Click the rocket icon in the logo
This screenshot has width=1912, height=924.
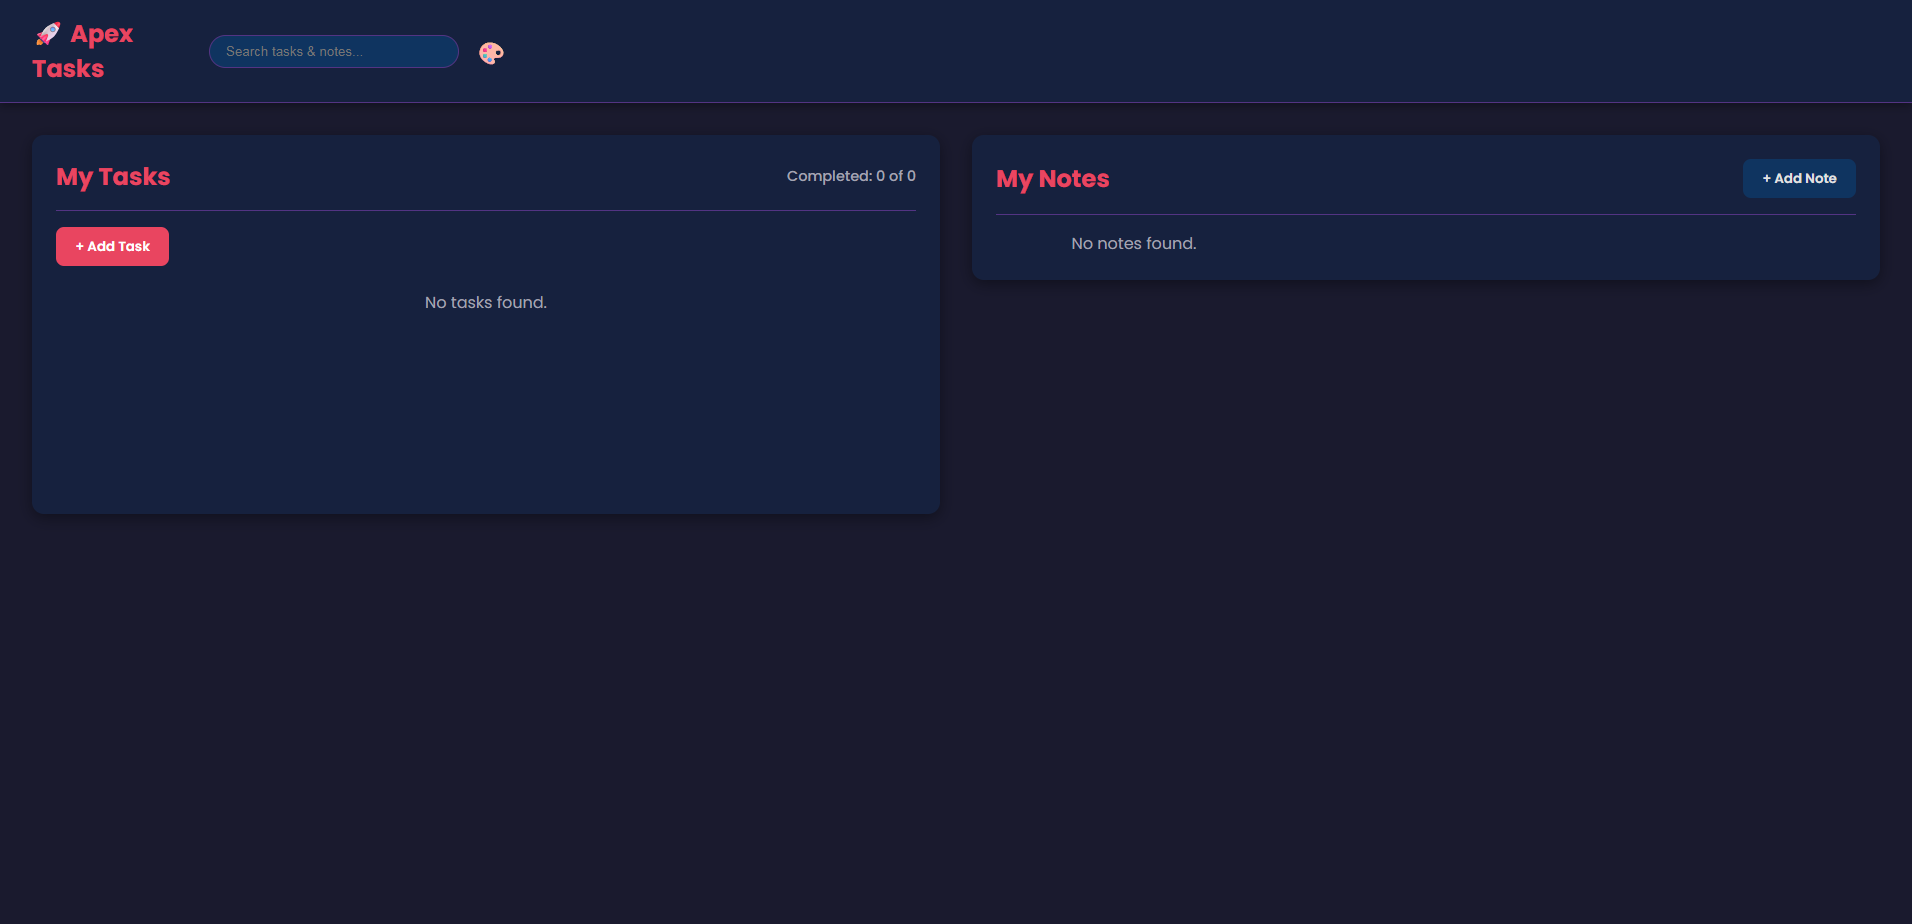(x=48, y=34)
